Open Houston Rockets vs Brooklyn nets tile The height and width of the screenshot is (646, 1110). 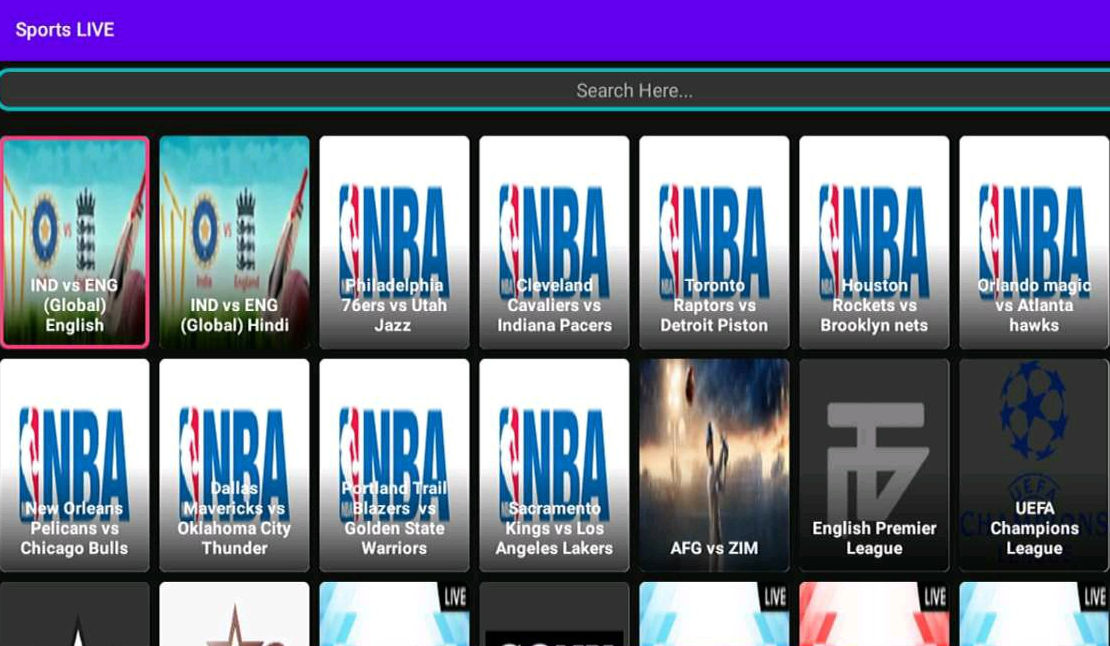coord(874,242)
